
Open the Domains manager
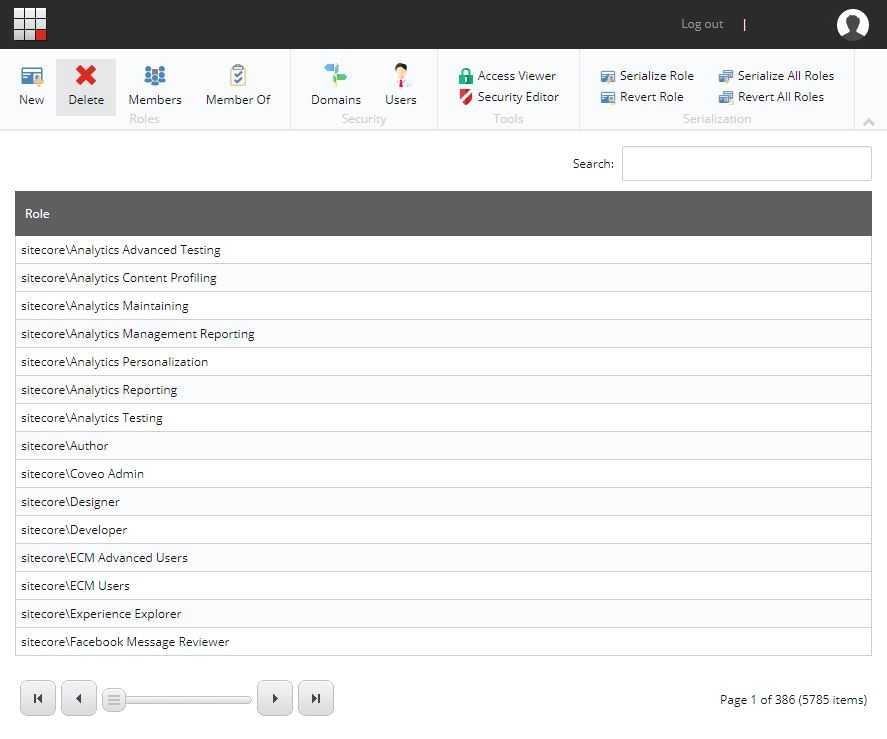tap(336, 85)
